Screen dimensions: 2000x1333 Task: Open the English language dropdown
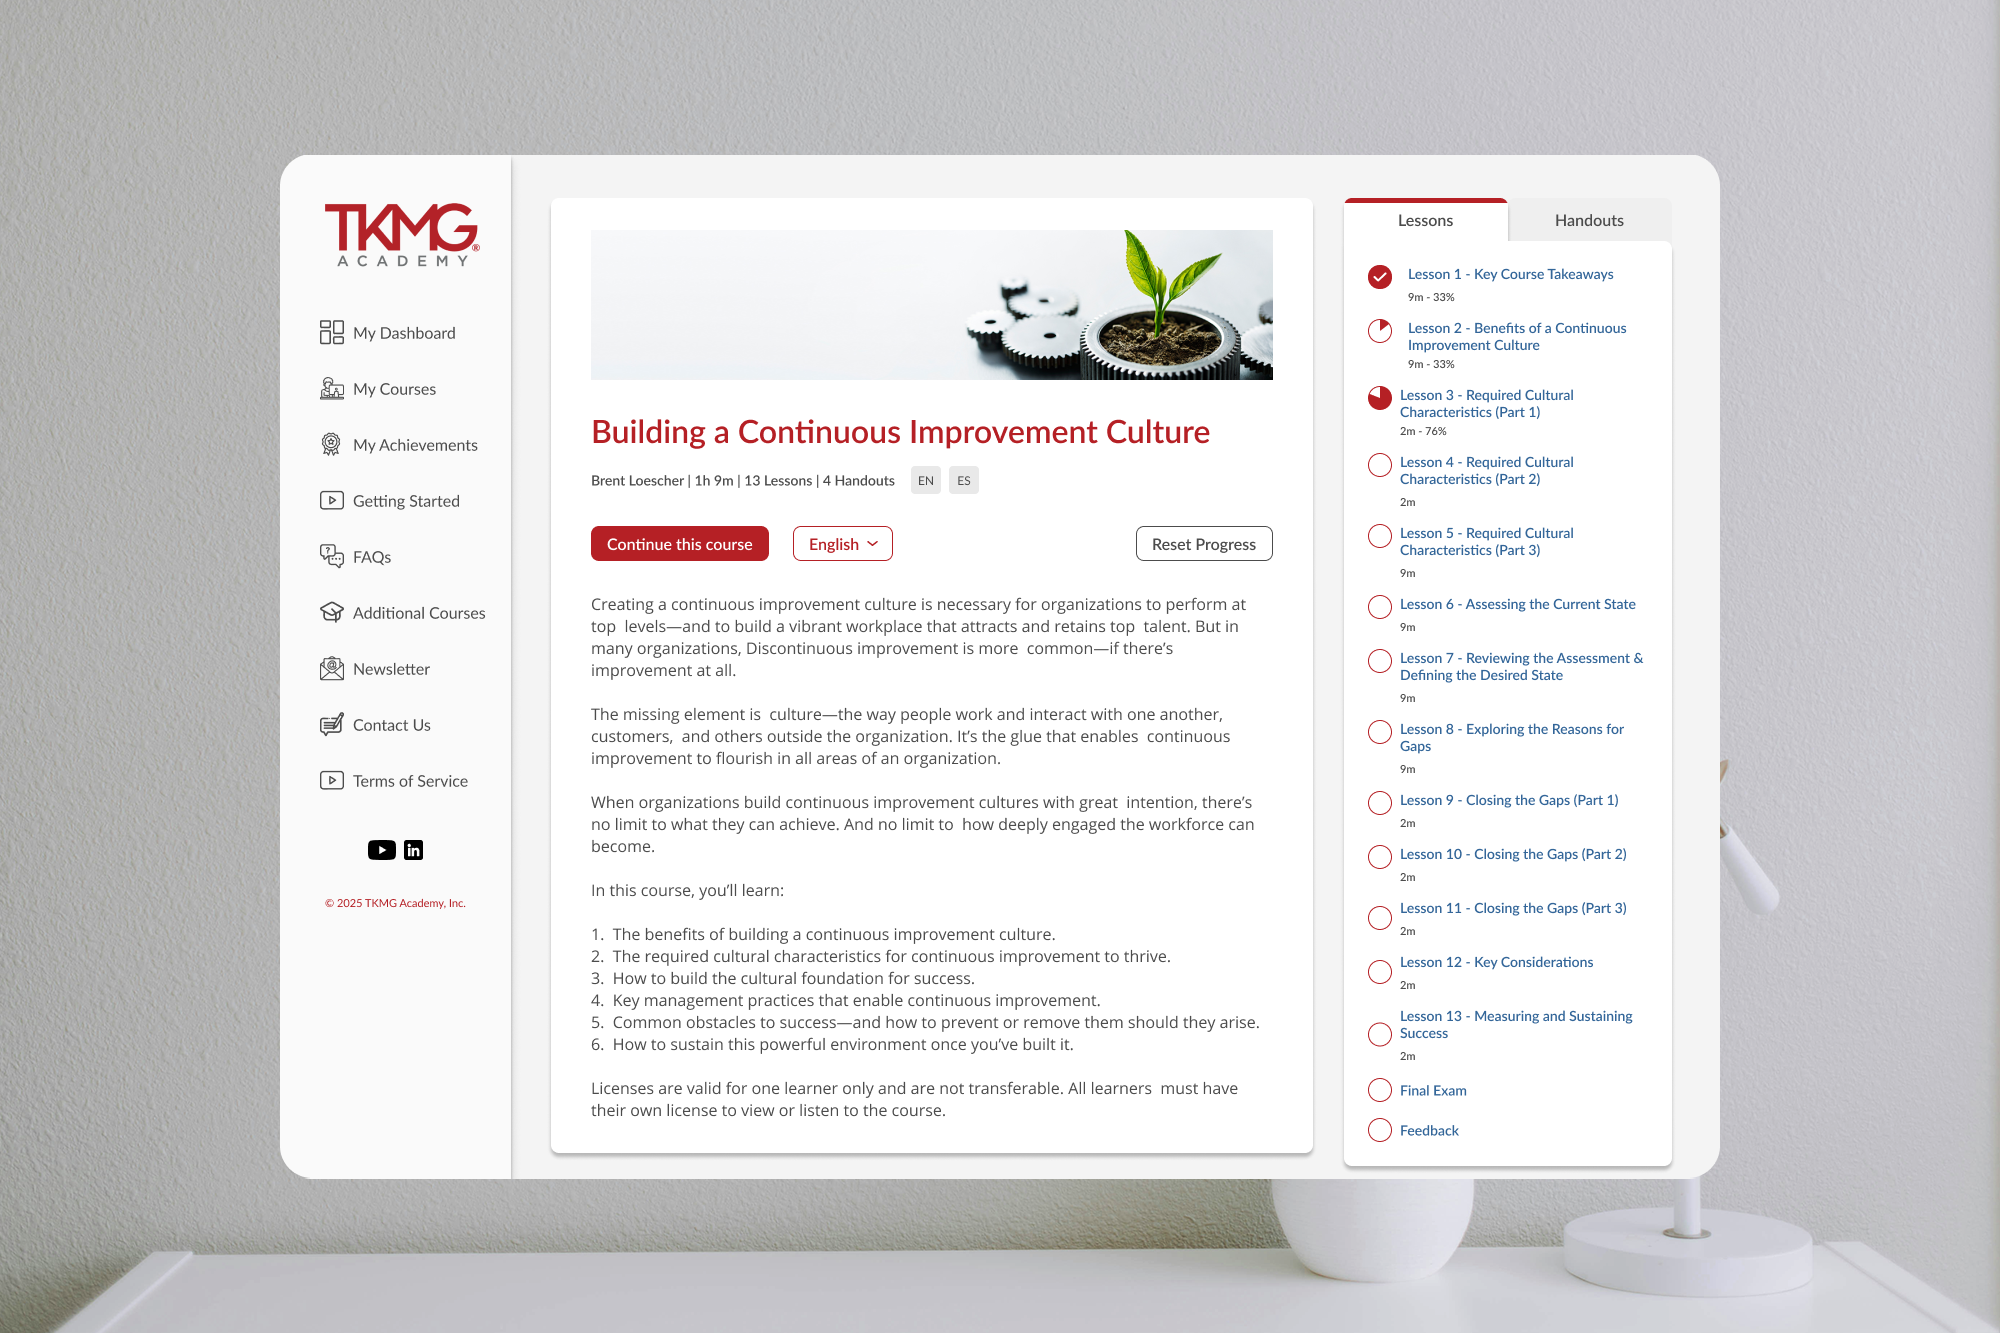[842, 544]
